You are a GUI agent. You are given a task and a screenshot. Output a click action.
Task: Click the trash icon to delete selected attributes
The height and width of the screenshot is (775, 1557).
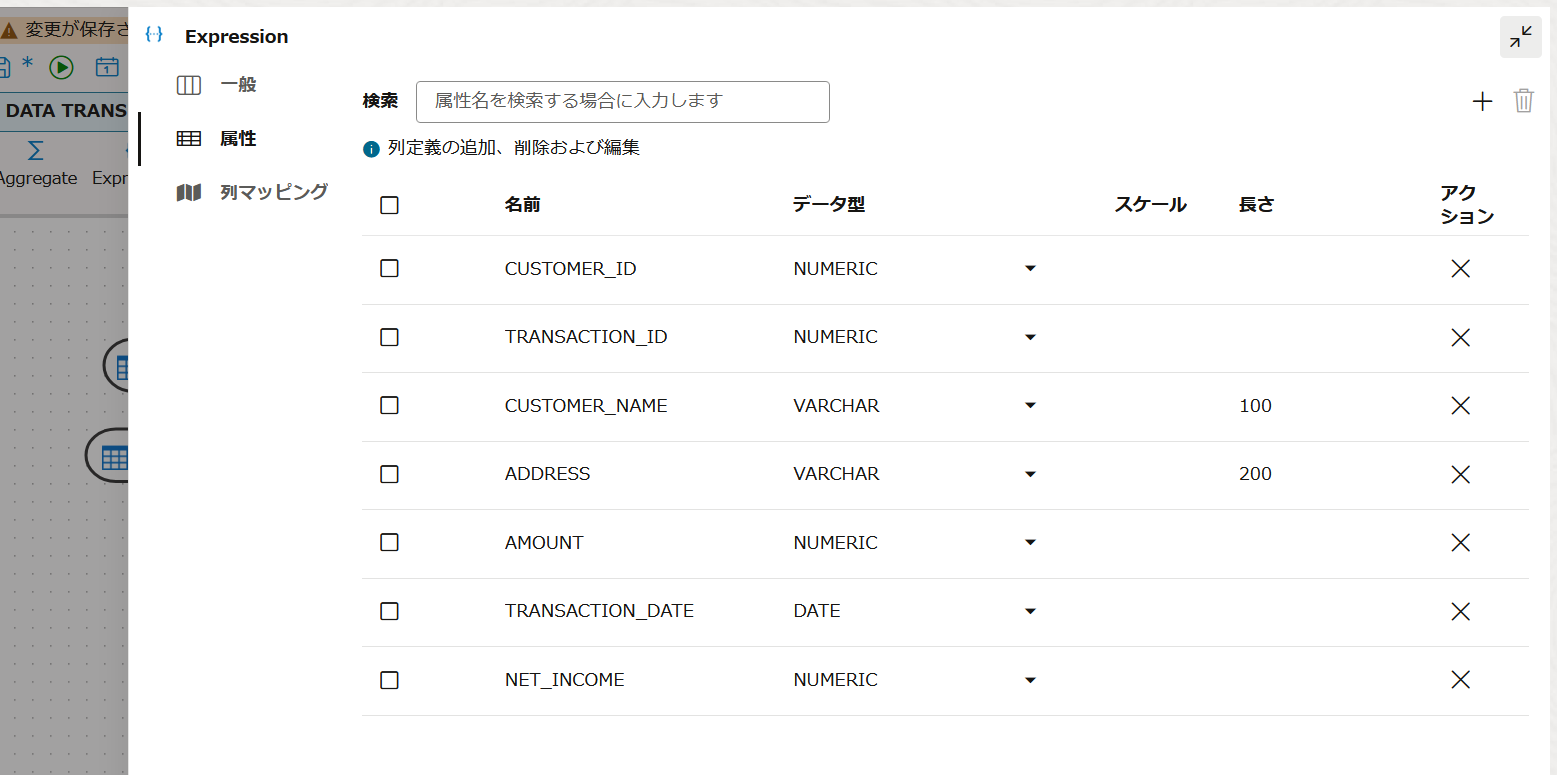tap(1523, 101)
